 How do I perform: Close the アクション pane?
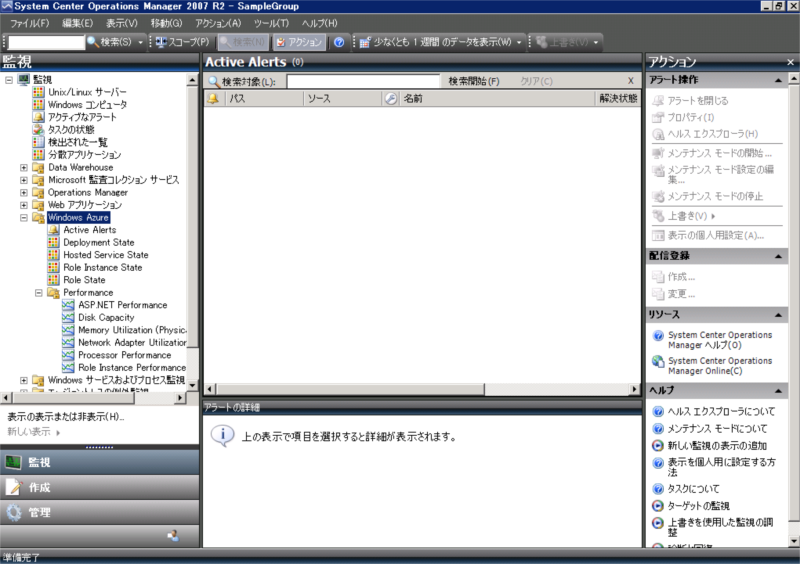(790, 62)
